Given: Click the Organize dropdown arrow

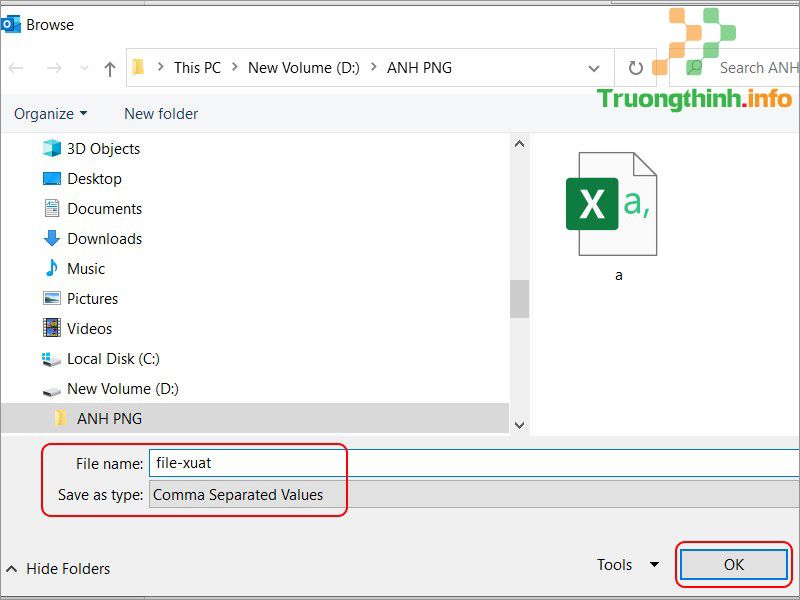Looking at the screenshot, I should pos(83,113).
